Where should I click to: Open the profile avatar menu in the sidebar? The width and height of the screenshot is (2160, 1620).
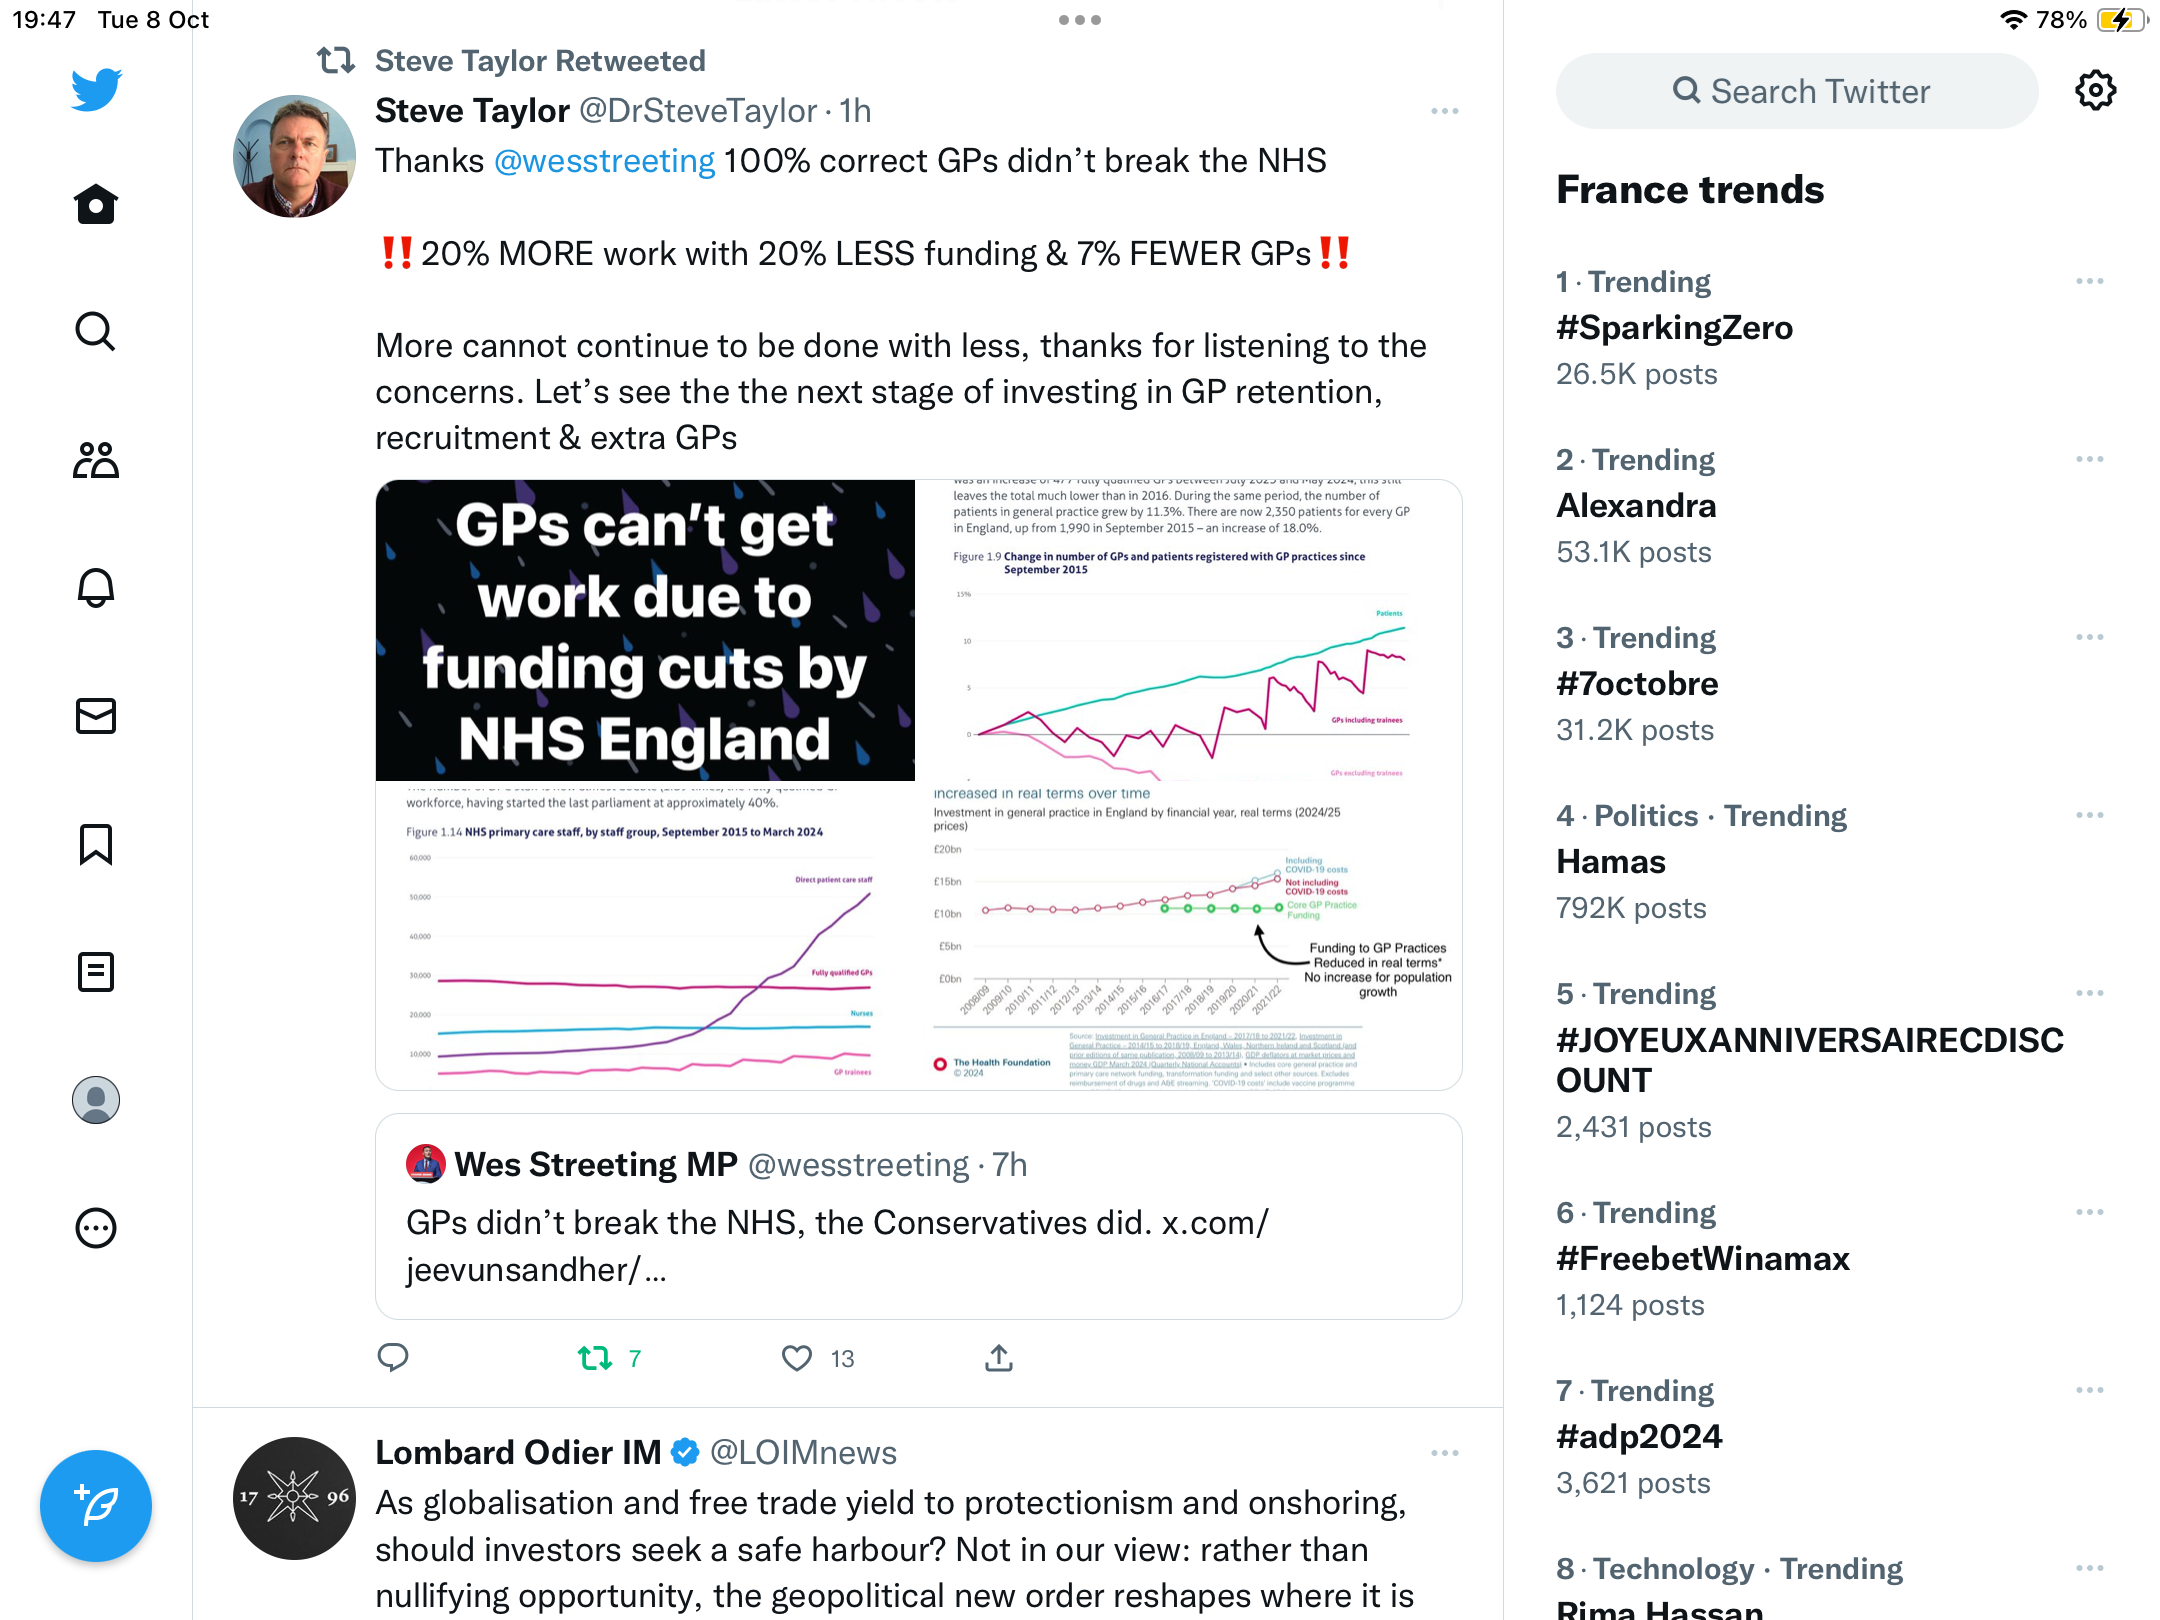coord(96,1100)
